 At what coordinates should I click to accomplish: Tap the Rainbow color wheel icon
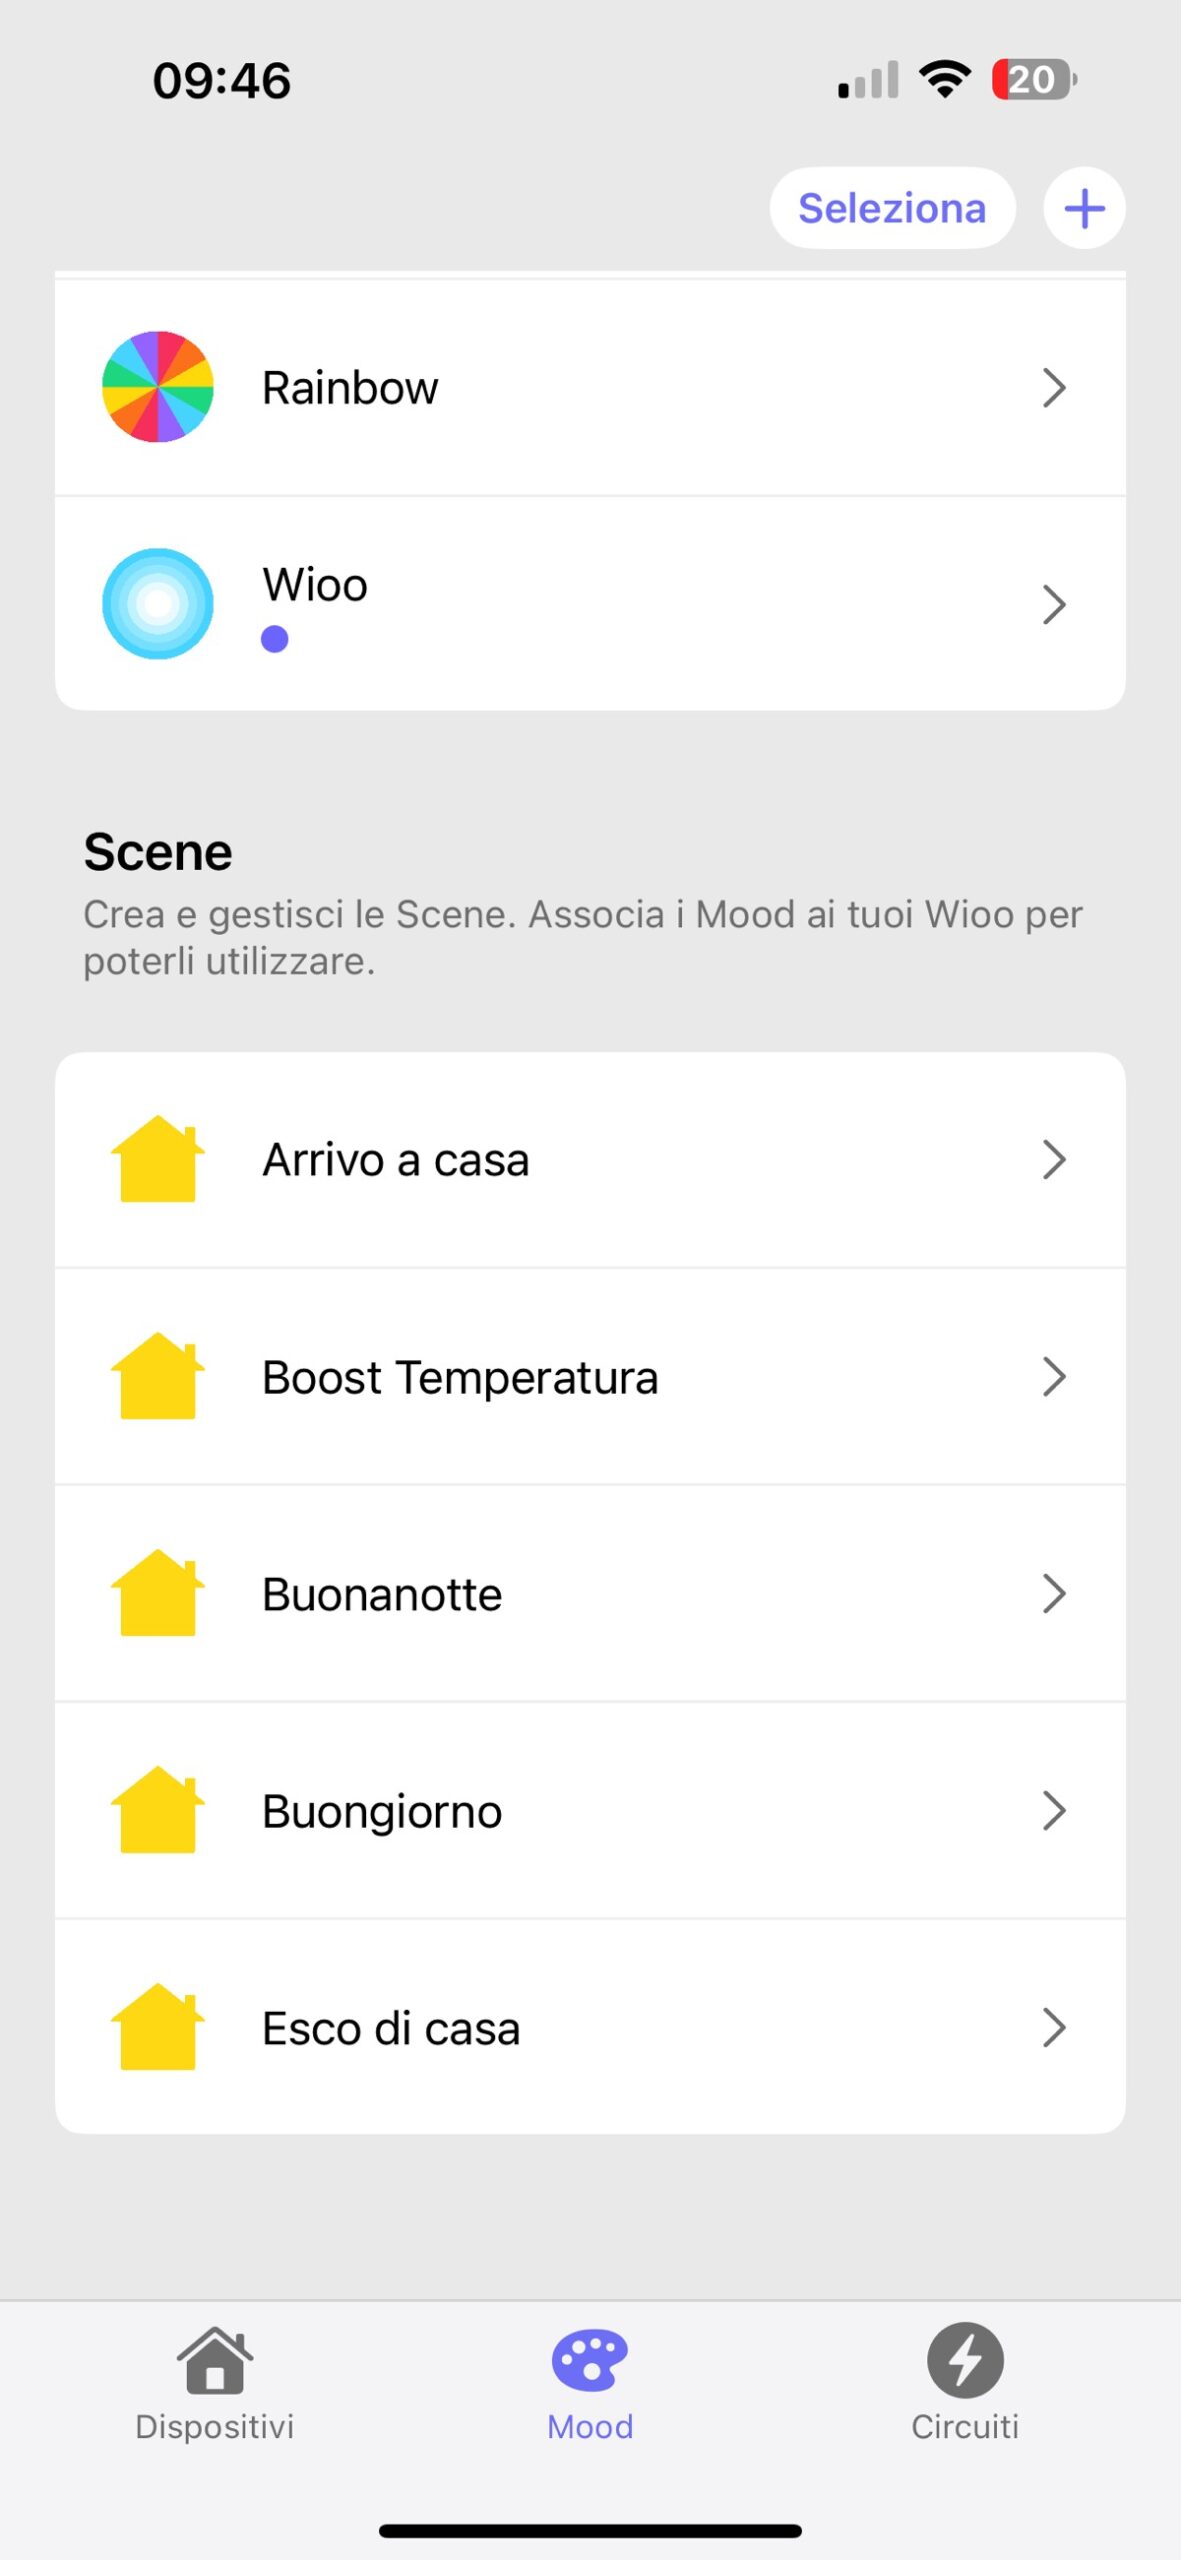coord(158,387)
